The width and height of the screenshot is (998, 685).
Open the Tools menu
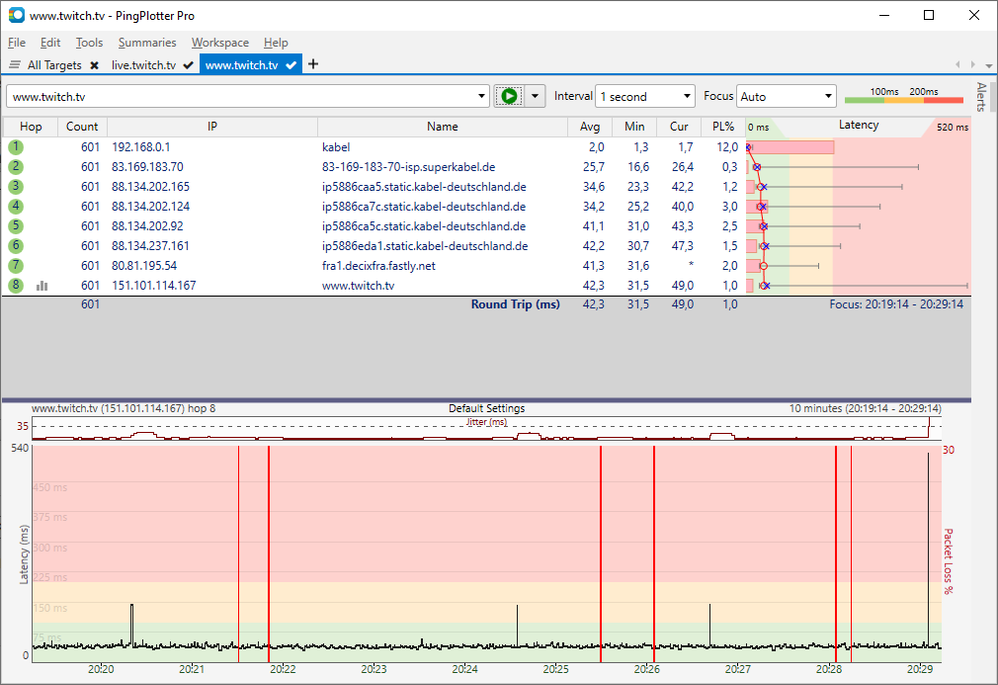point(89,43)
